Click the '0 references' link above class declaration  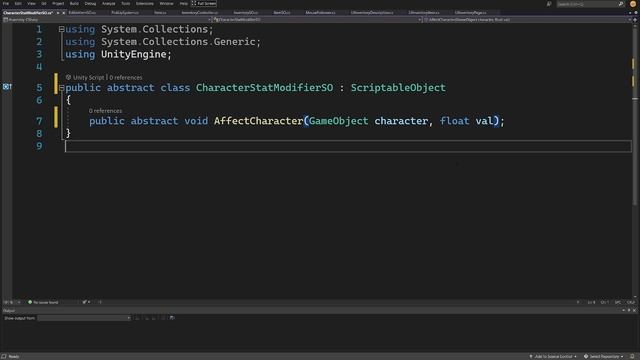(126, 77)
